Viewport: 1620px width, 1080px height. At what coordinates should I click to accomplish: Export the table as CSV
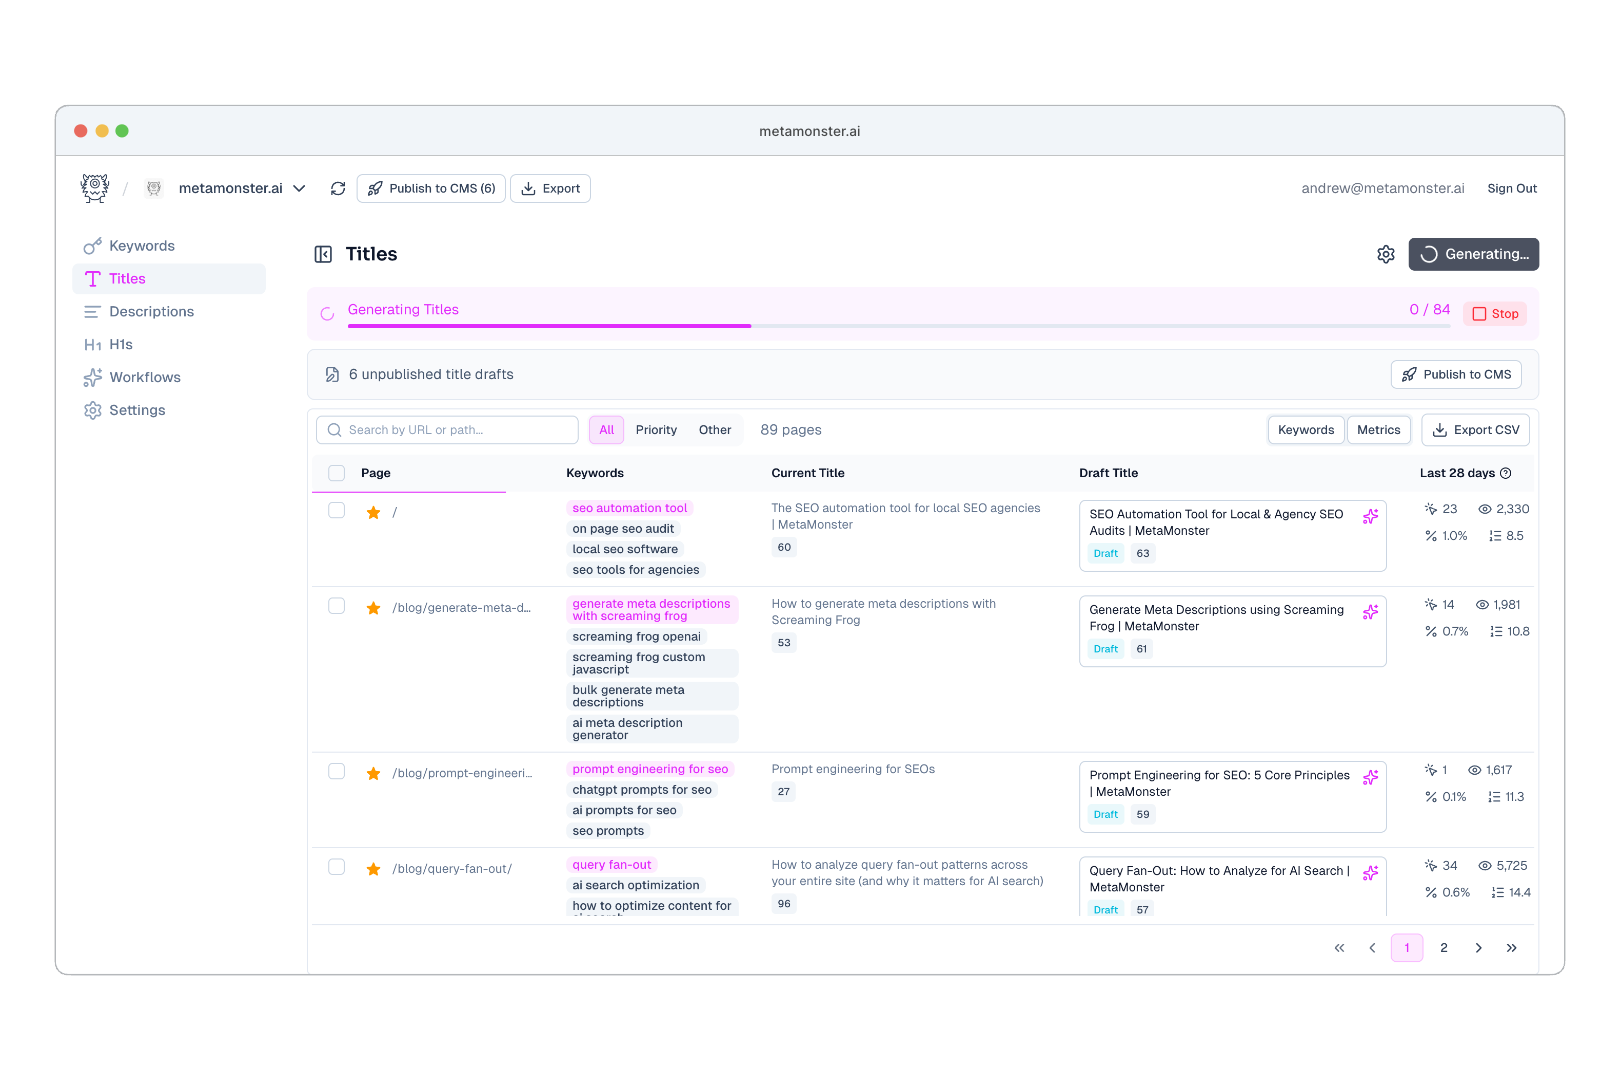pyautogui.click(x=1475, y=429)
